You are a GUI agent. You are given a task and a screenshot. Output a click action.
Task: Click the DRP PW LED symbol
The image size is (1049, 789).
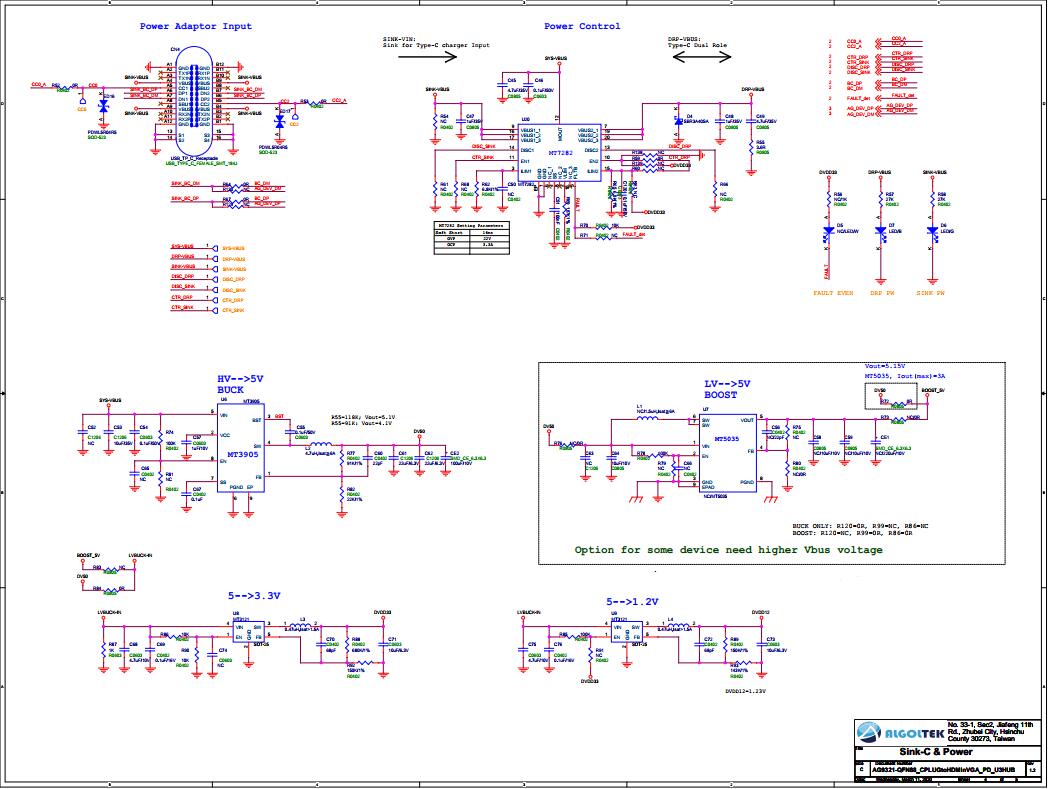click(x=881, y=231)
